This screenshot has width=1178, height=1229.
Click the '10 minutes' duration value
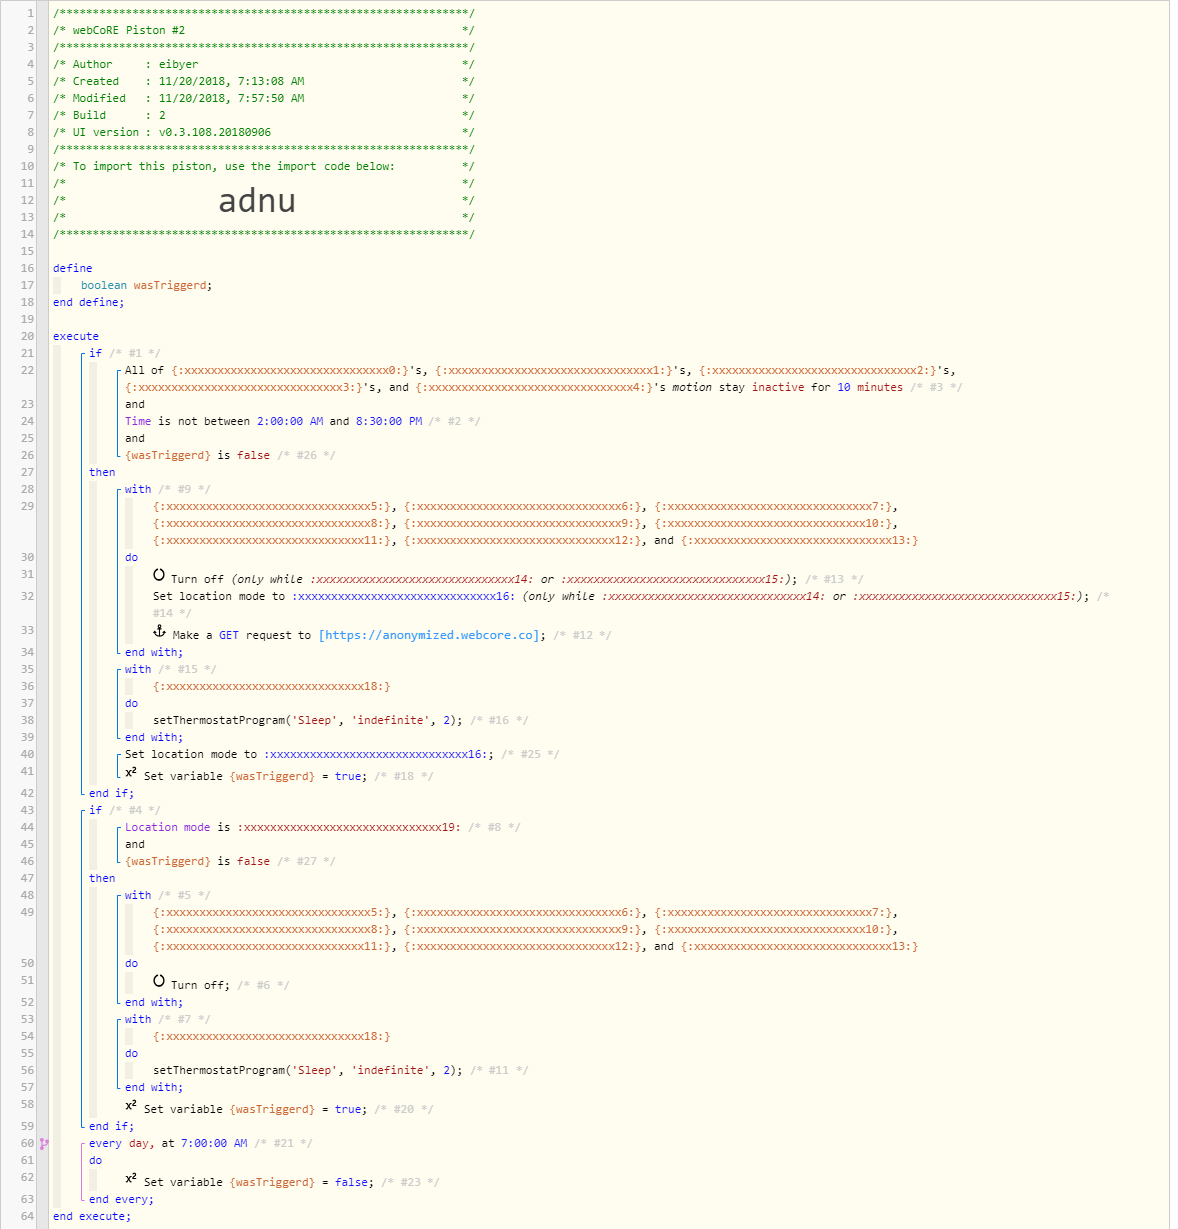tap(869, 387)
